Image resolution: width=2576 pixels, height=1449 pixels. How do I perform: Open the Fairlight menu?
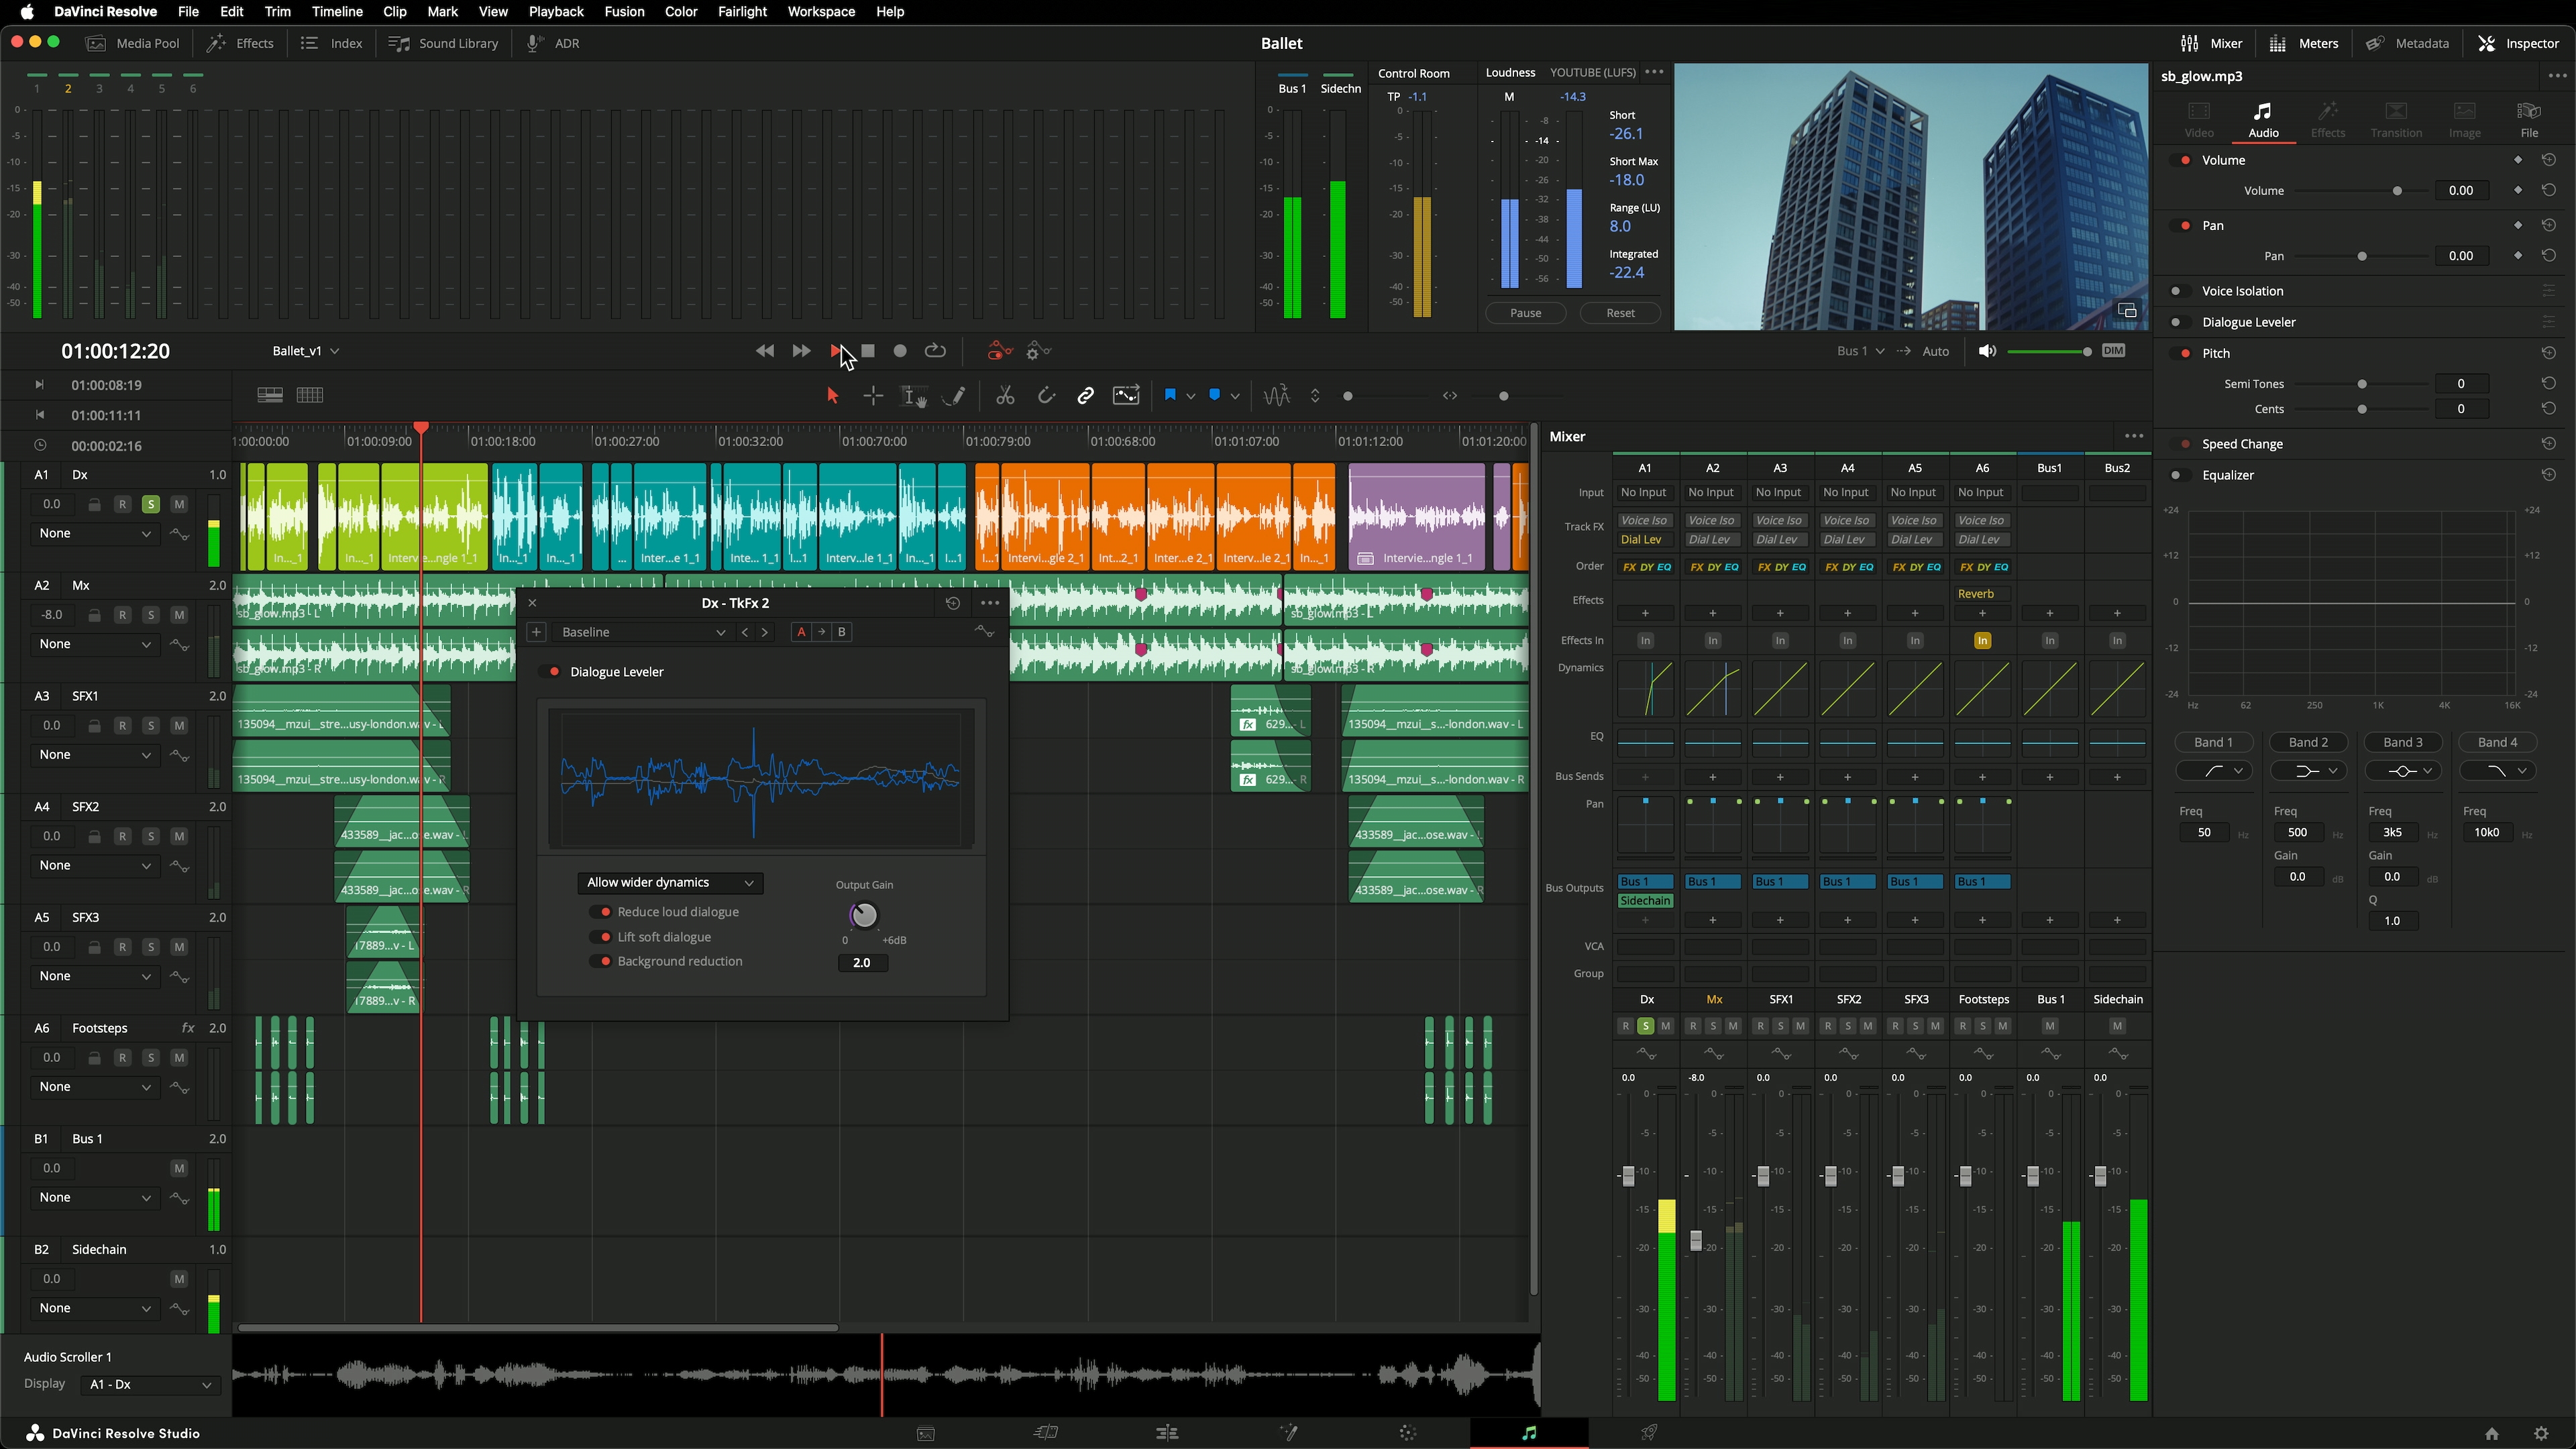(741, 12)
